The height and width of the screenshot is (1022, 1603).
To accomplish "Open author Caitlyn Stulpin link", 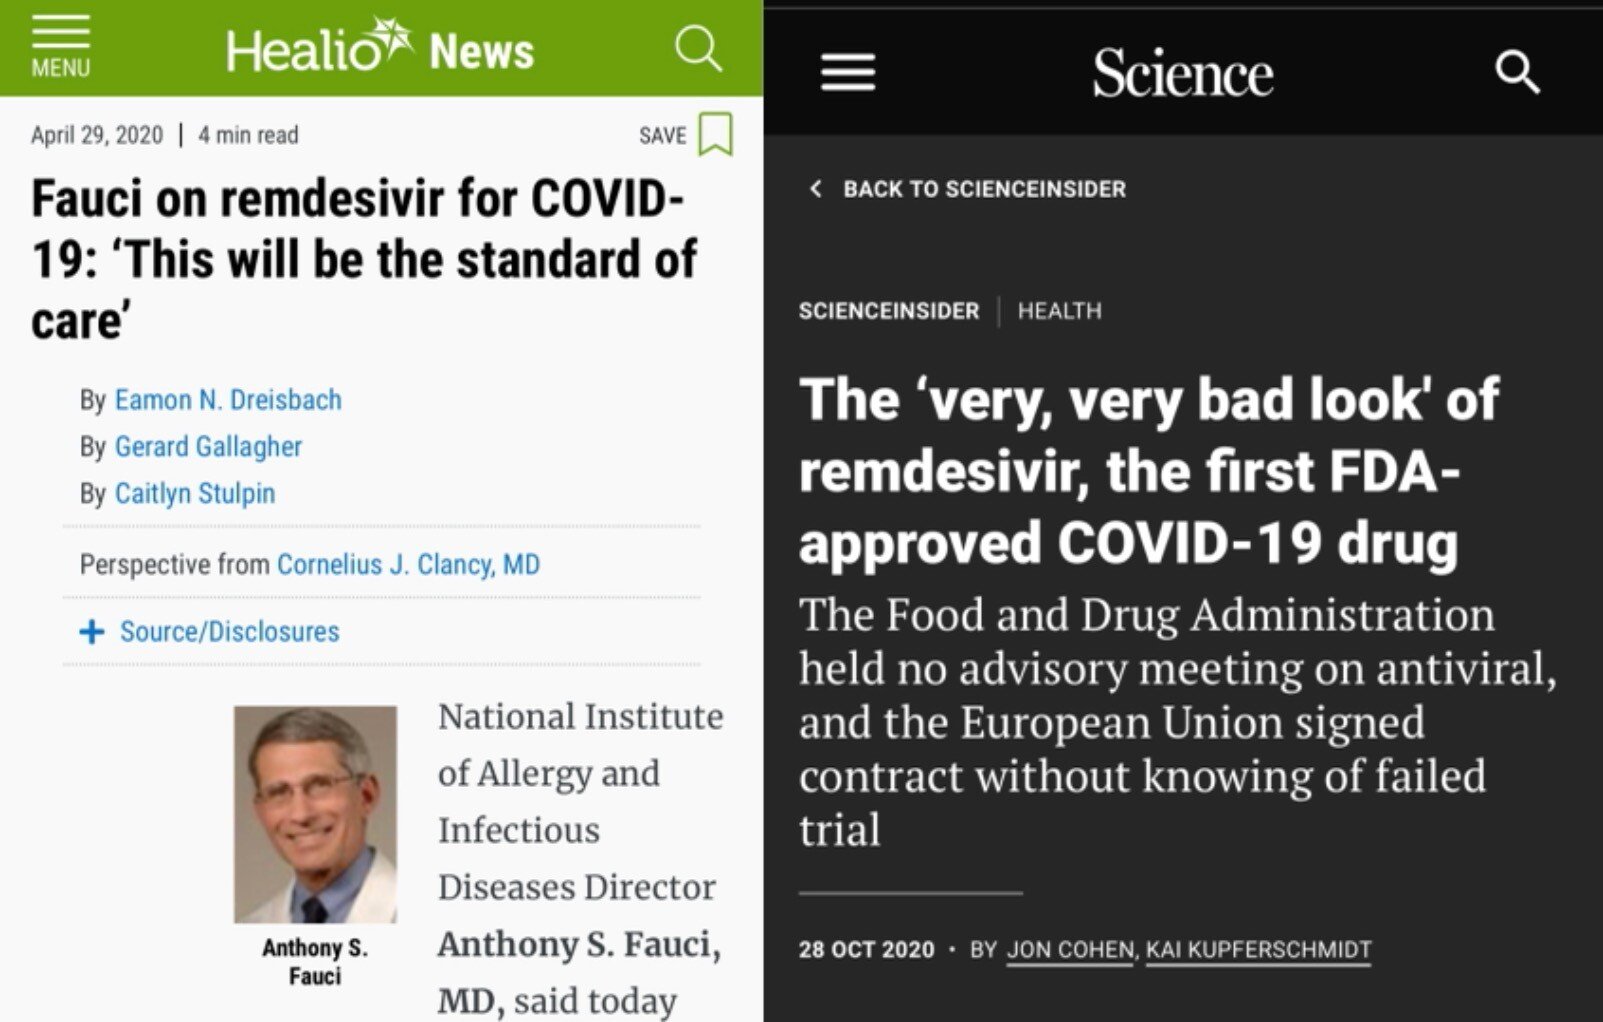I will [195, 493].
